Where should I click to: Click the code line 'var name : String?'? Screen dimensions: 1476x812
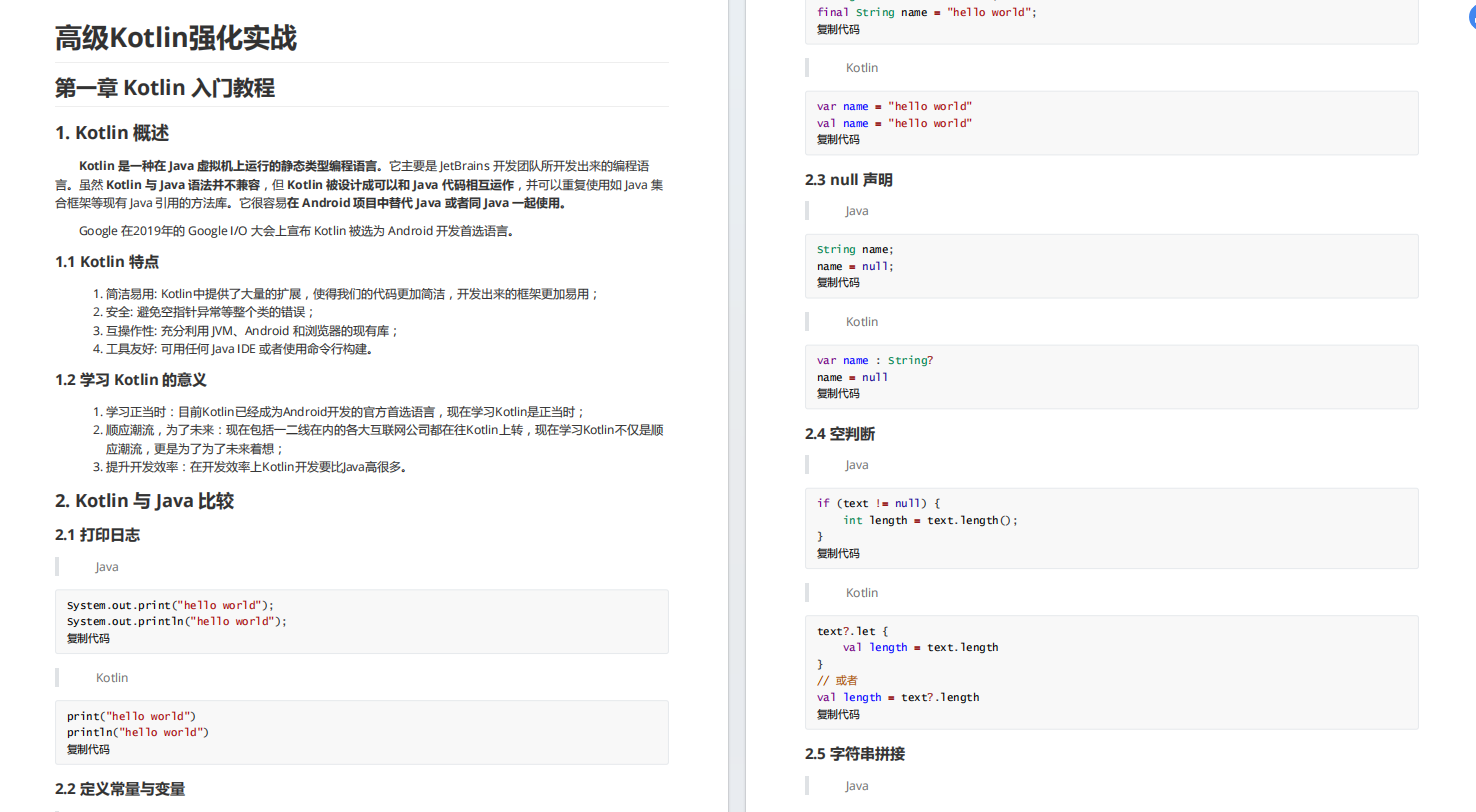[875, 360]
